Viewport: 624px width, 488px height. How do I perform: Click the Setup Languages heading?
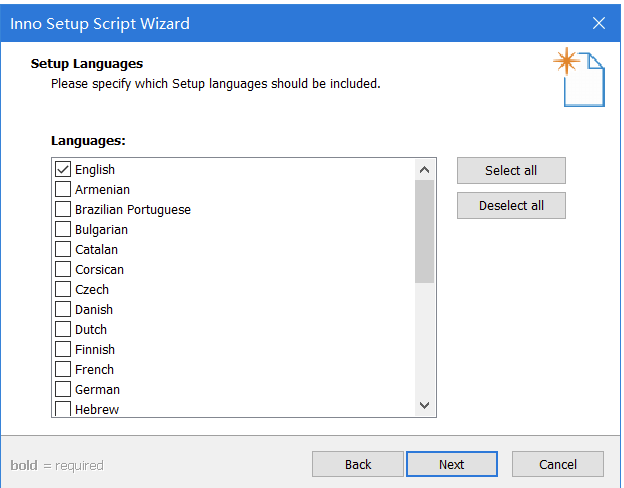point(87,63)
